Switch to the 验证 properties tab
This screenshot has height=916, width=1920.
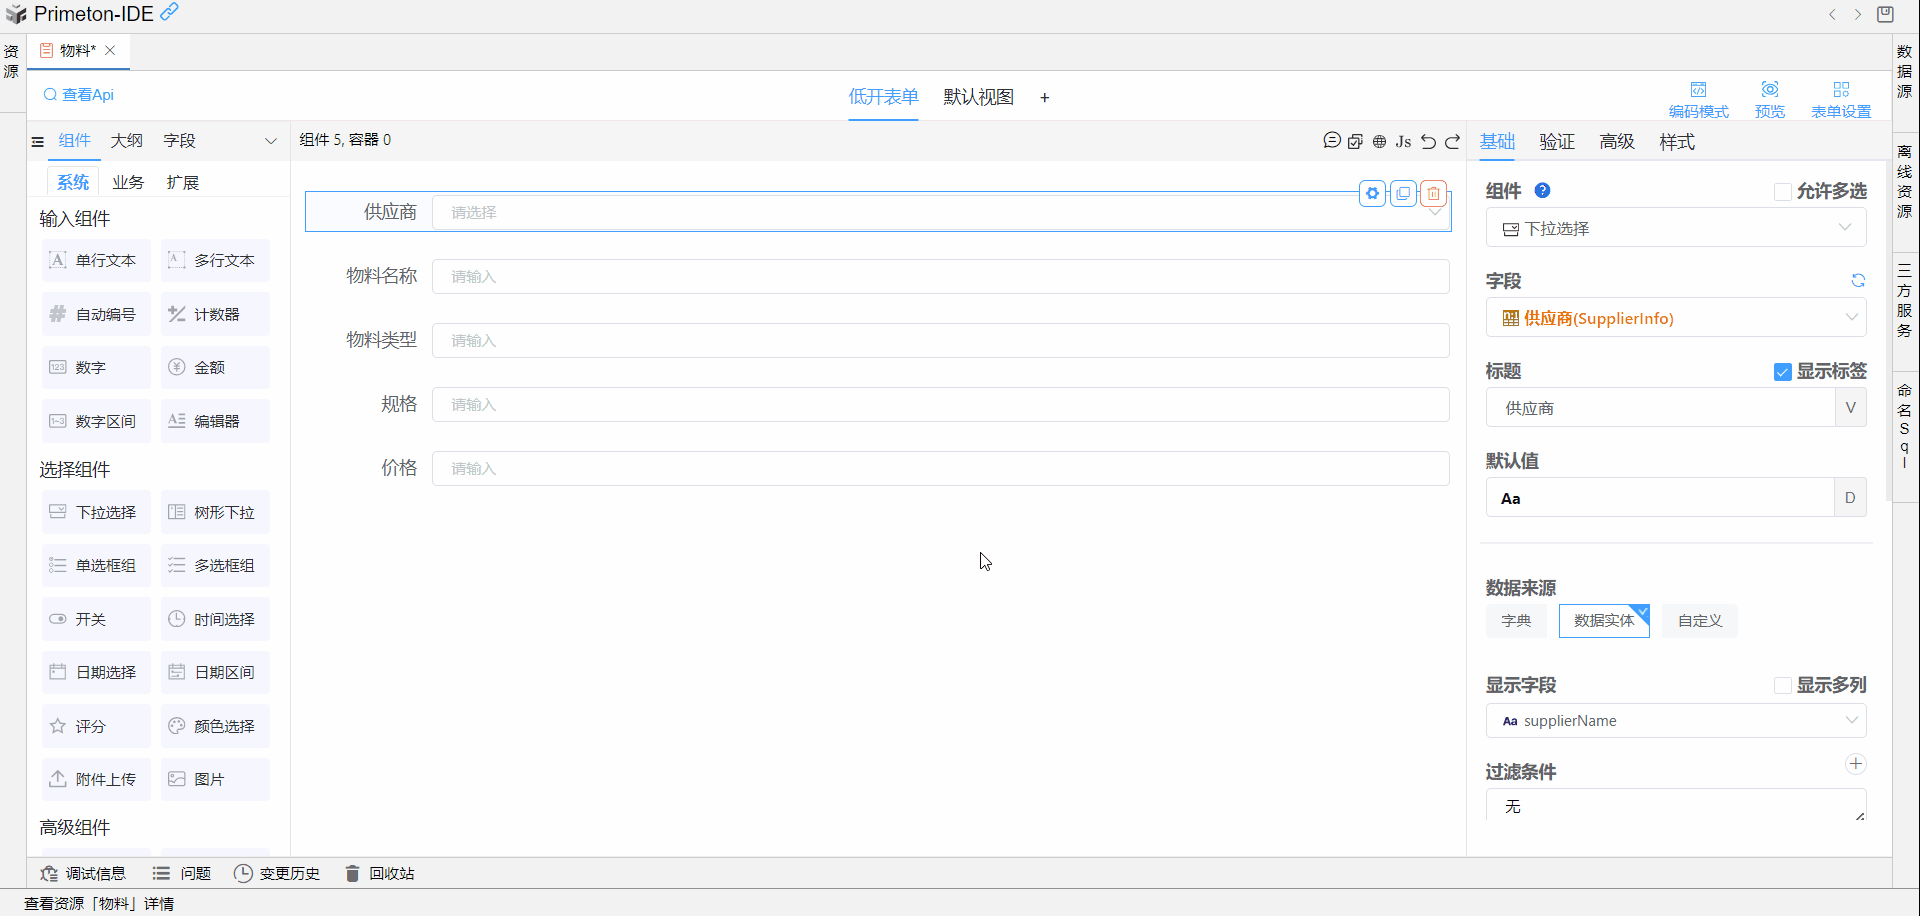(x=1556, y=142)
